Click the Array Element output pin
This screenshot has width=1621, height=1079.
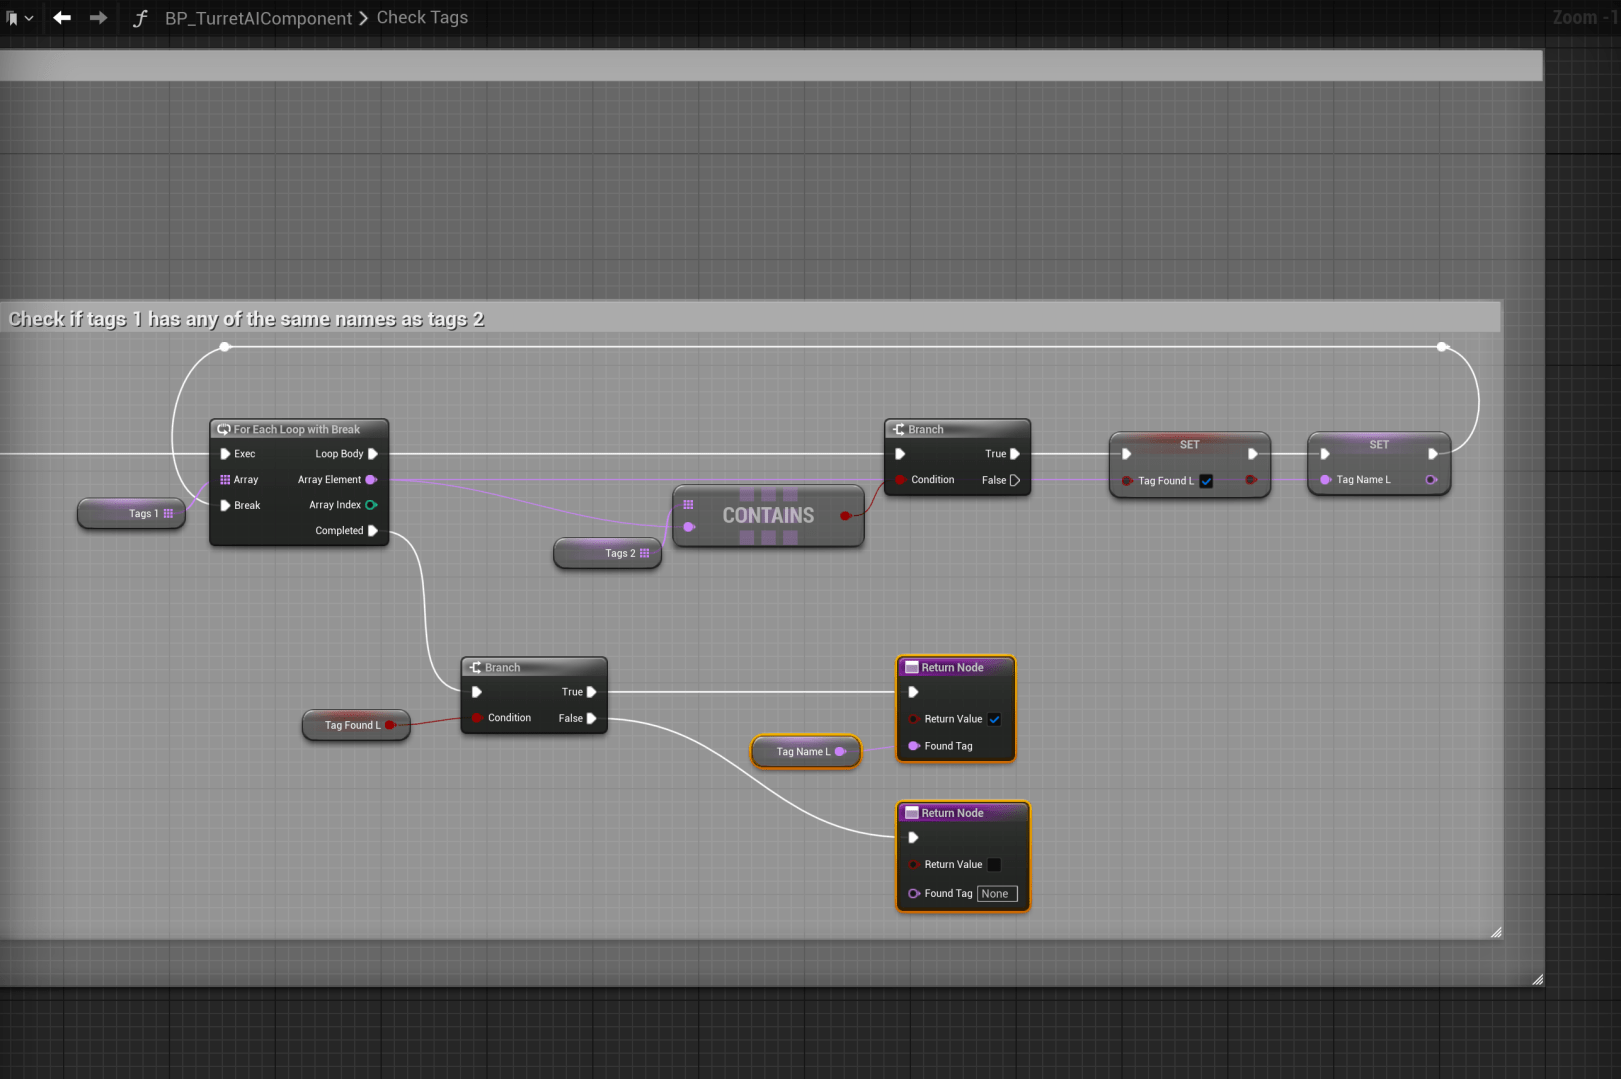coord(371,480)
